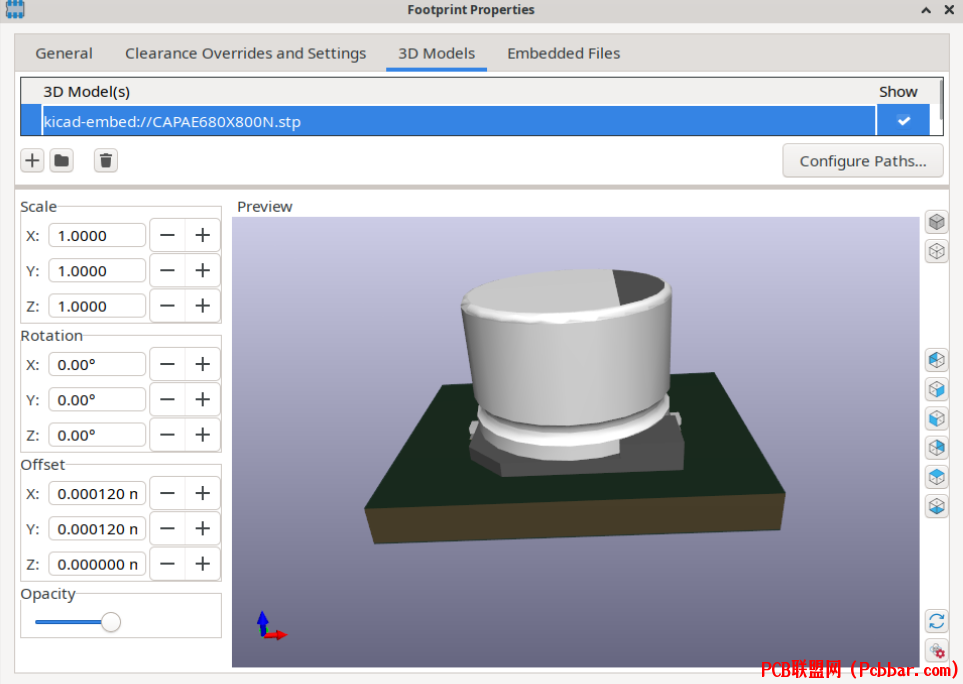Select the 3D Models tab
The width and height of the screenshot is (963, 684).
tap(437, 53)
